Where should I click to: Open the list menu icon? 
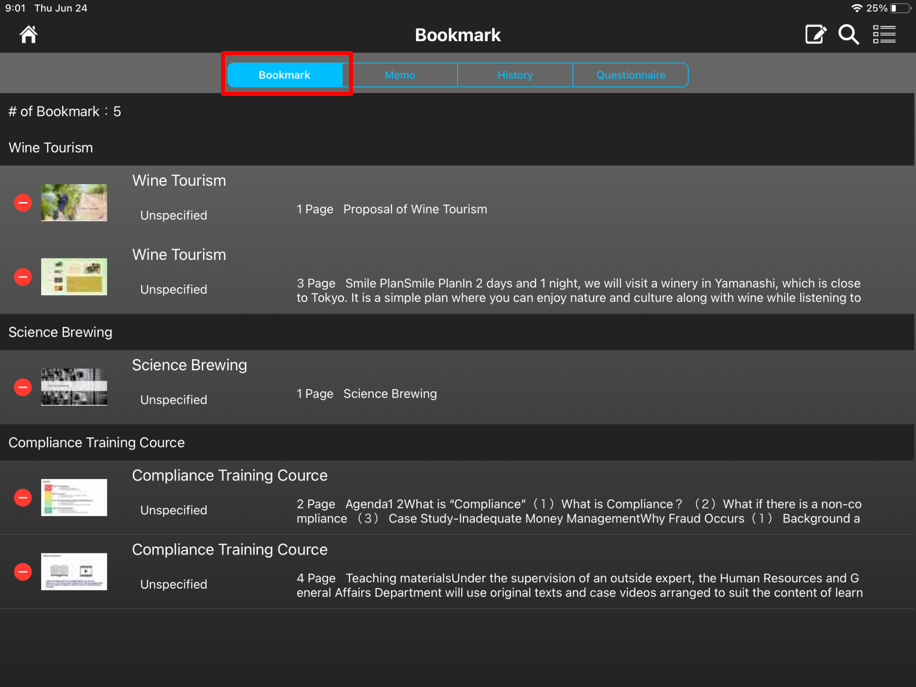[884, 35]
